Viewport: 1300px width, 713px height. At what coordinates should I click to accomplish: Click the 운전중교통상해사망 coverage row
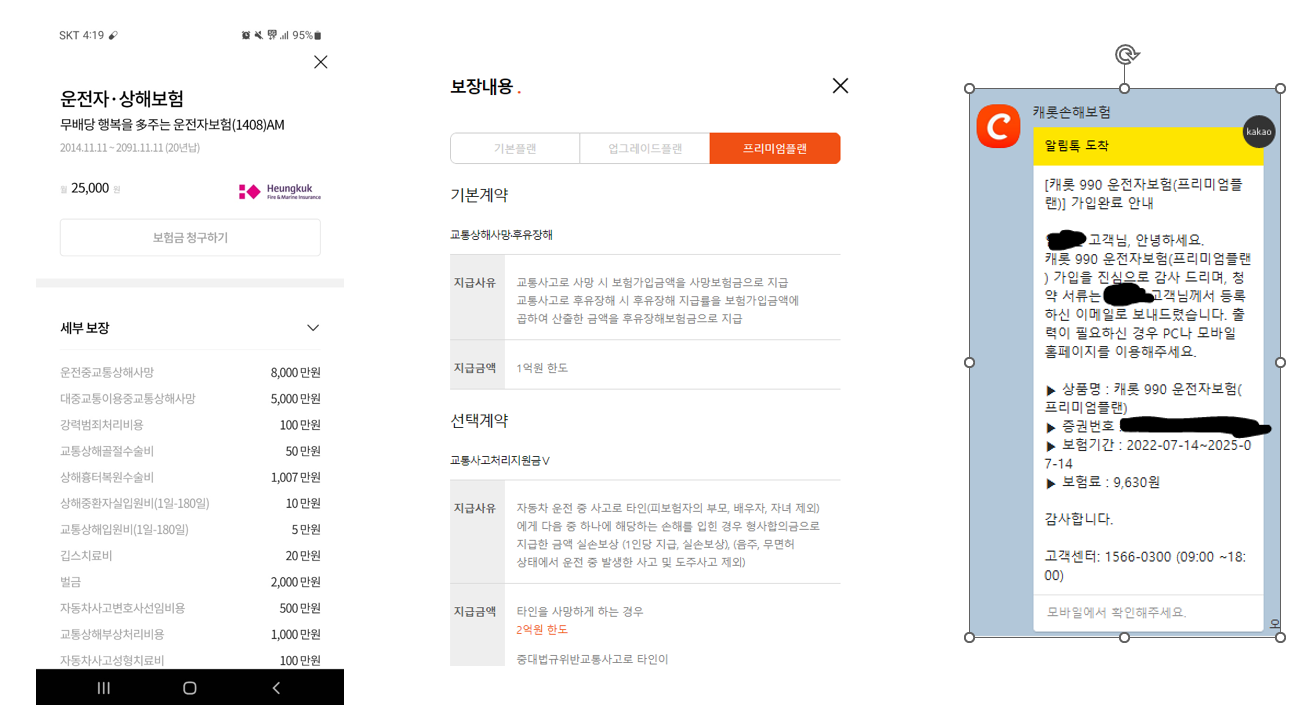(x=190, y=372)
